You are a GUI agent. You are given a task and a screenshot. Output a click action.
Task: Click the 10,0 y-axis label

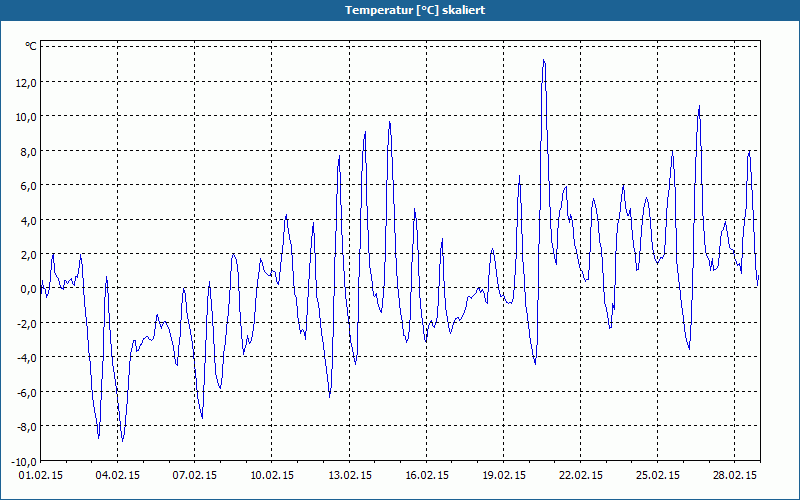(x=26, y=117)
